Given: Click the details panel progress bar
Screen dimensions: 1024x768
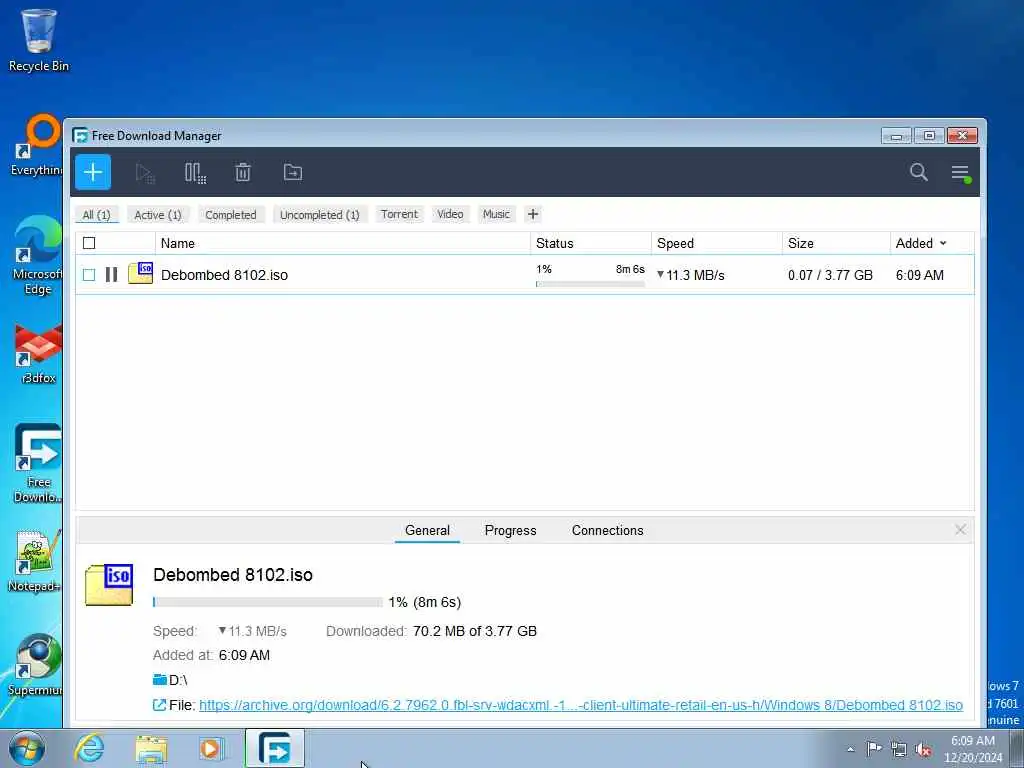Looking at the screenshot, I should pos(267,601).
